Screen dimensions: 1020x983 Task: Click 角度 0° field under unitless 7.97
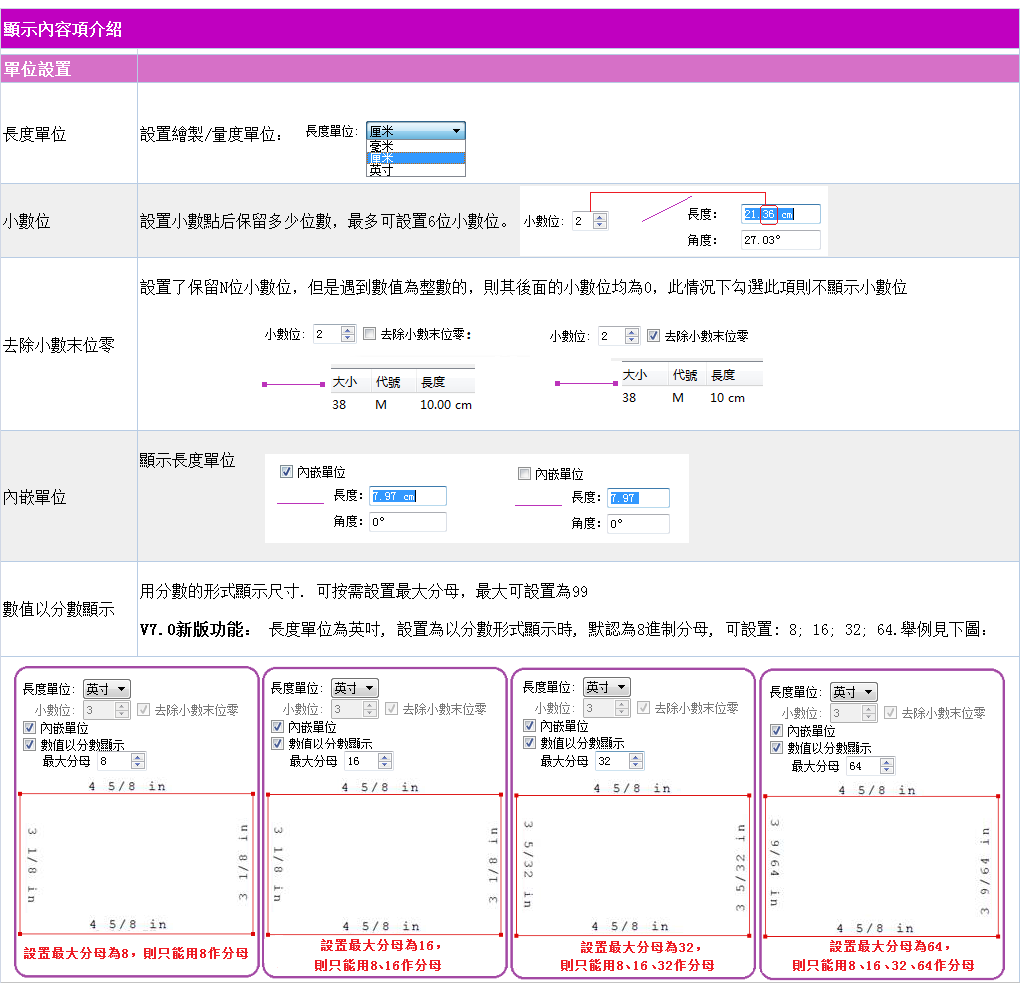(638, 524)
